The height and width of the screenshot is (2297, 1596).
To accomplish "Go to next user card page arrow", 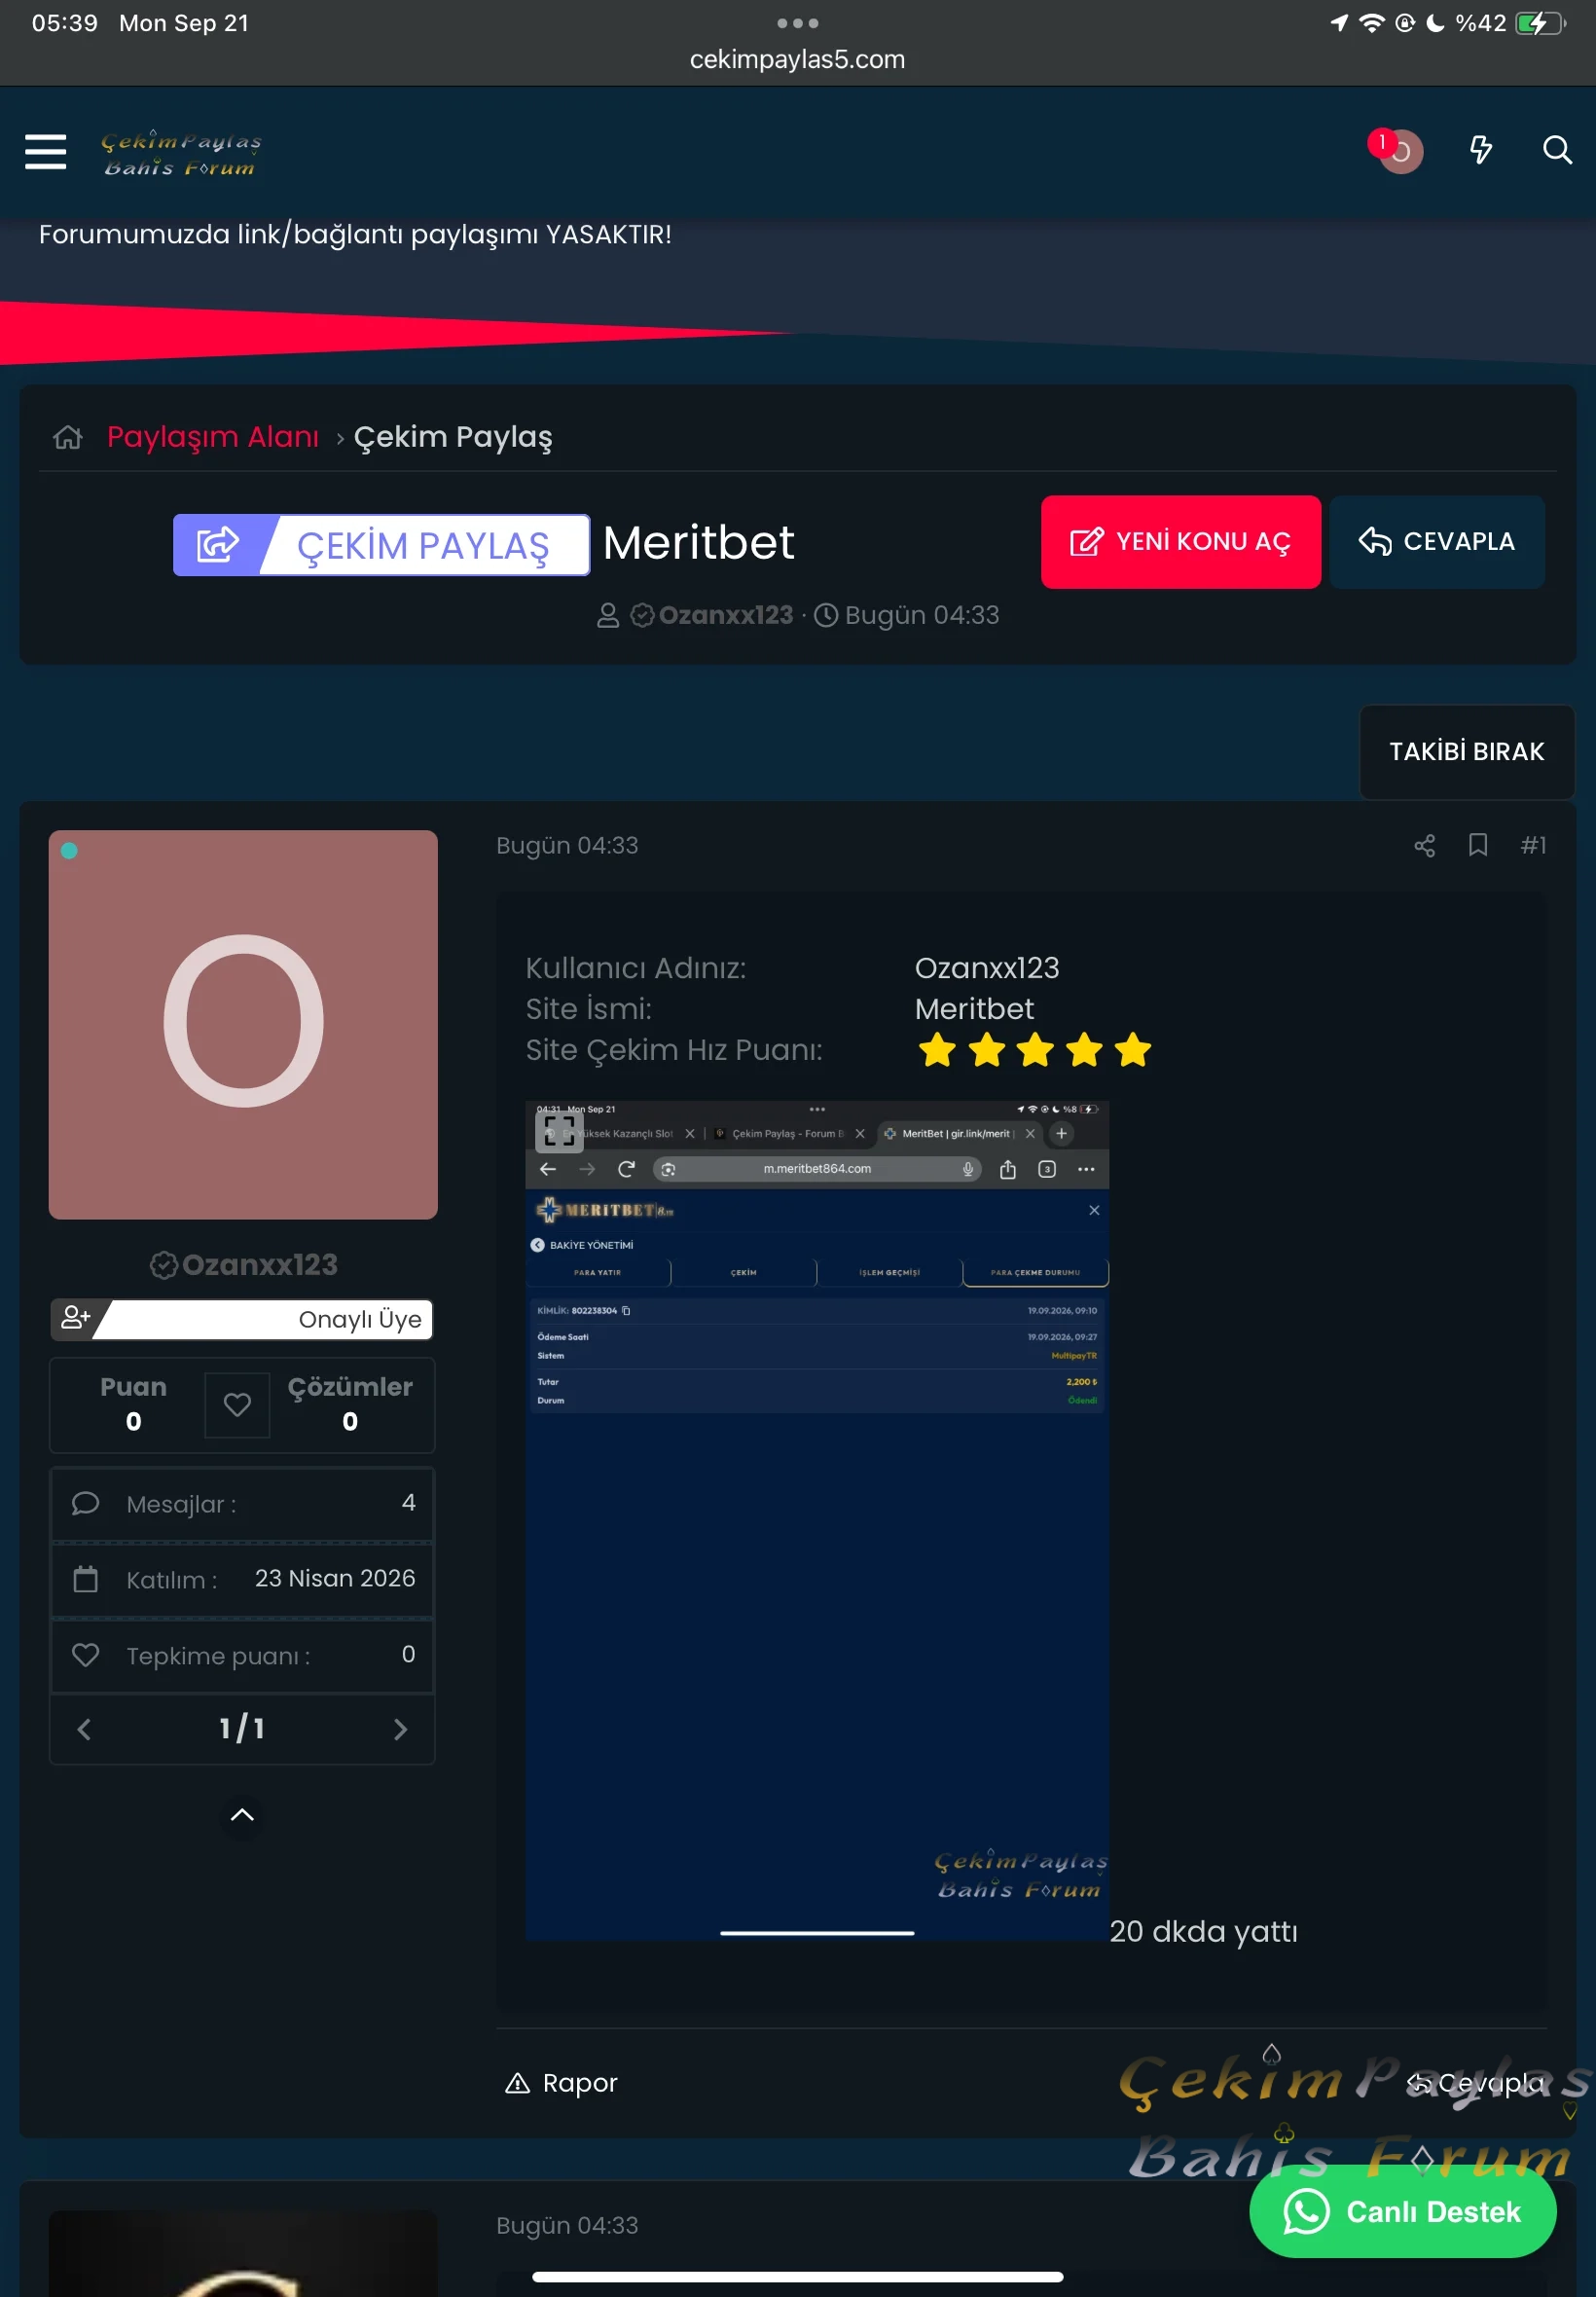I will coord(400,1729).
